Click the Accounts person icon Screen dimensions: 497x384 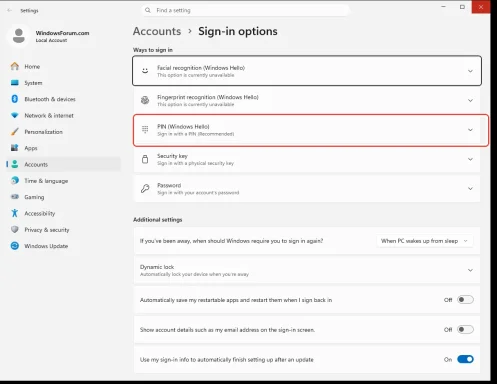(15, 164)
